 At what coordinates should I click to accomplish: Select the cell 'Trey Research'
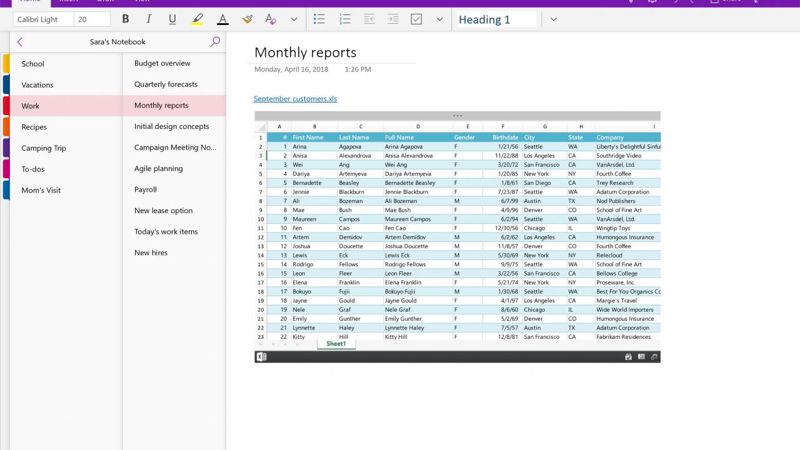(x=628, y=183)
